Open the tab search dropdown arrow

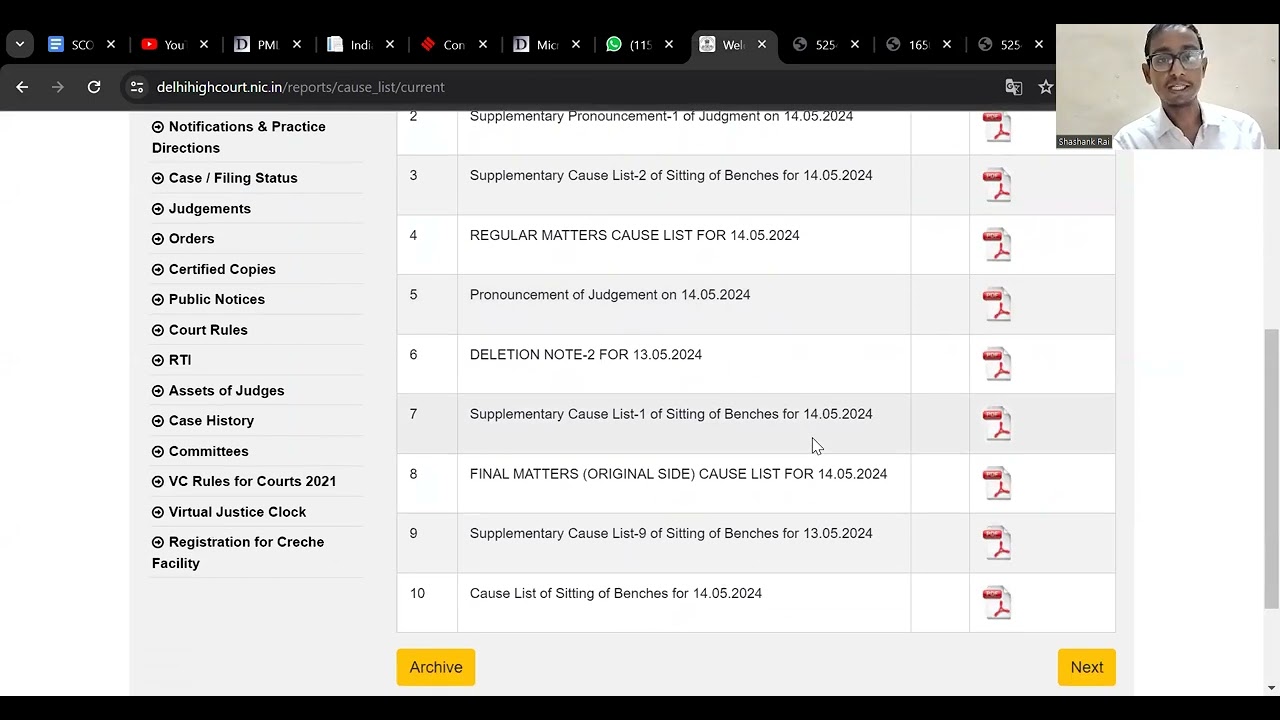pos(20,44)
